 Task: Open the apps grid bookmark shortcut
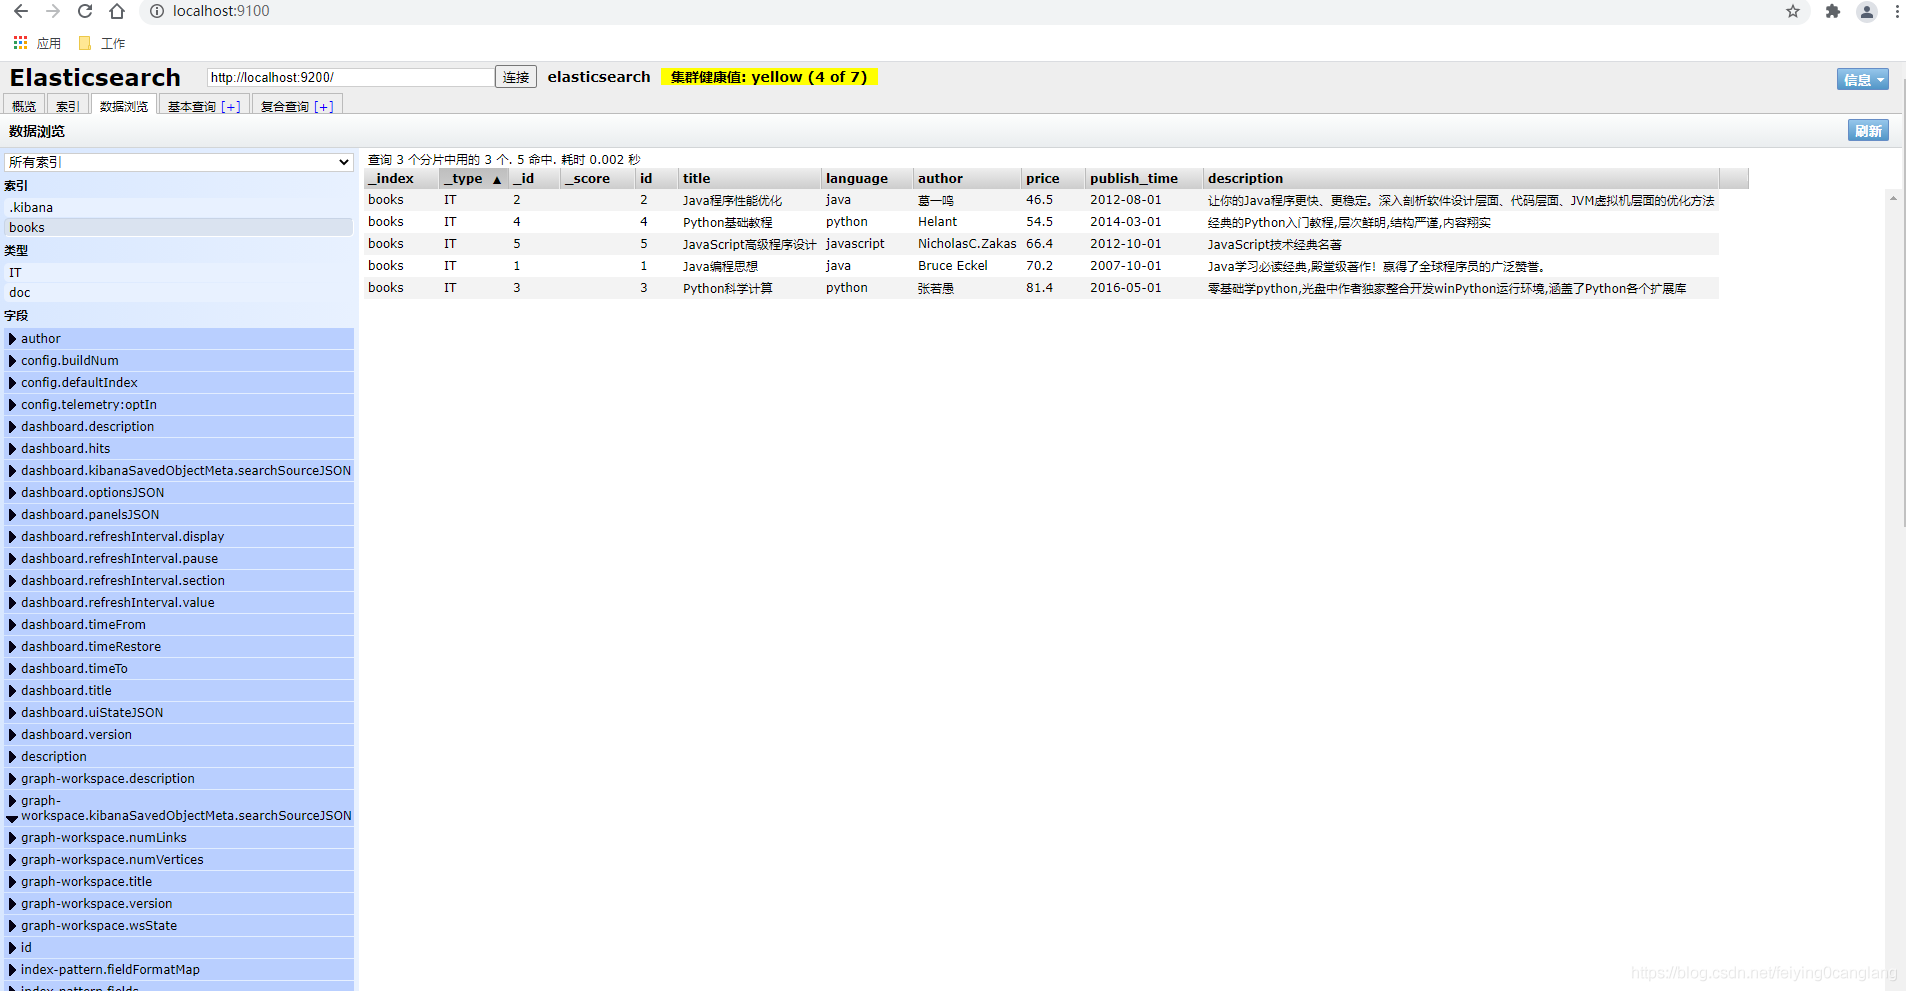(x=37, y=43)
